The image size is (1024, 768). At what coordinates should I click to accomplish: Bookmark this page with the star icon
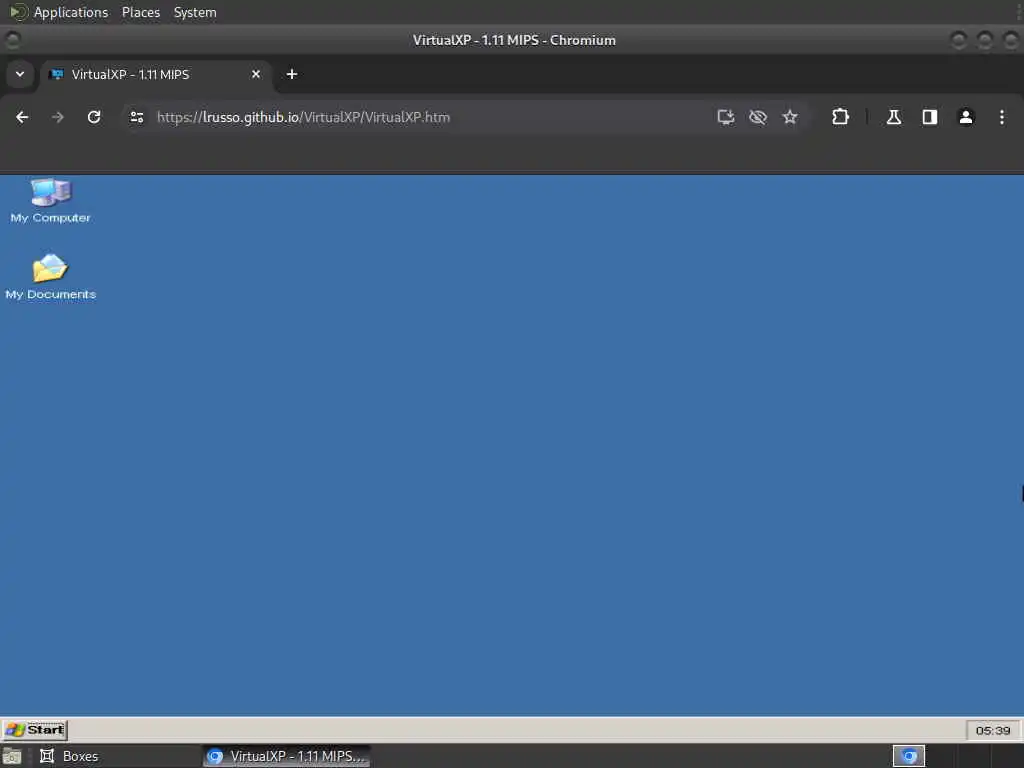[x=790, y=117]
